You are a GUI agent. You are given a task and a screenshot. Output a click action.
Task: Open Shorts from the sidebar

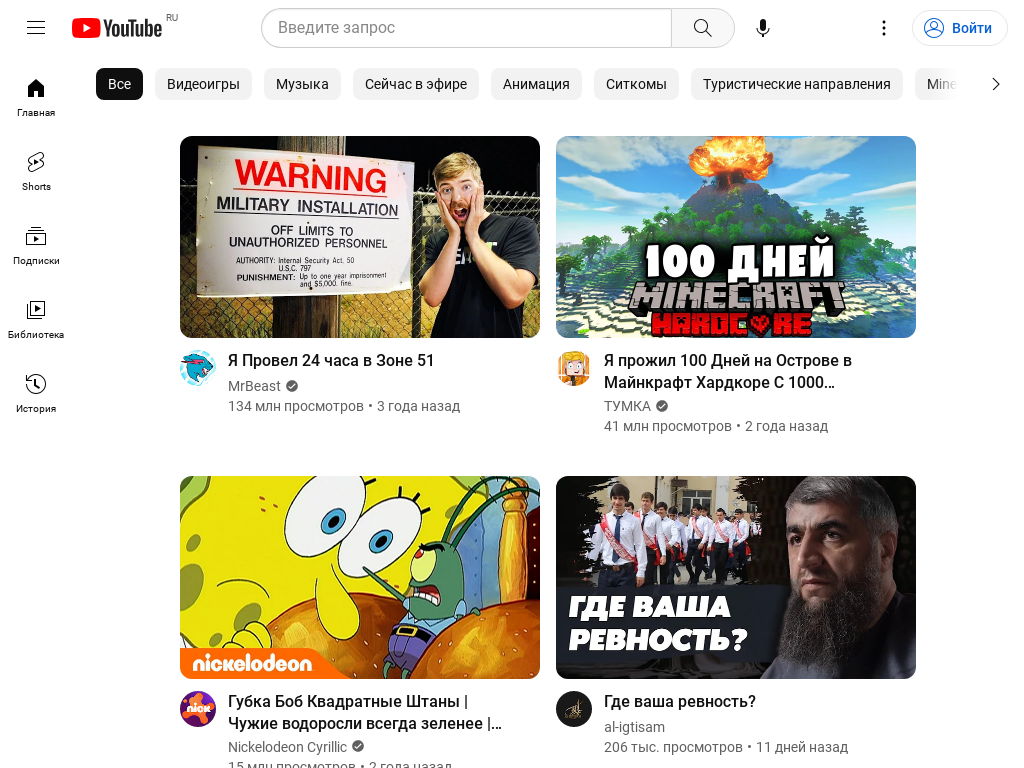36,172
